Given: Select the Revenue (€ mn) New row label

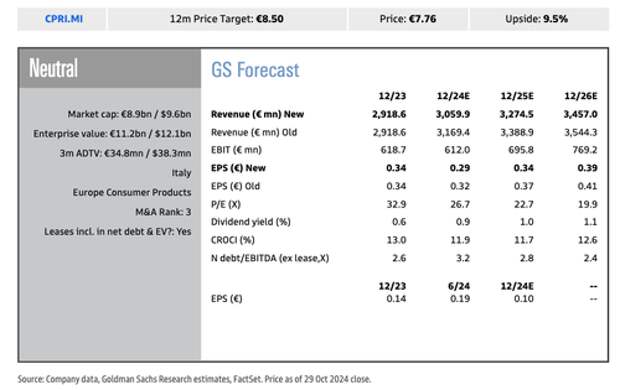Looking at the screenshot, I should point(257,114).
